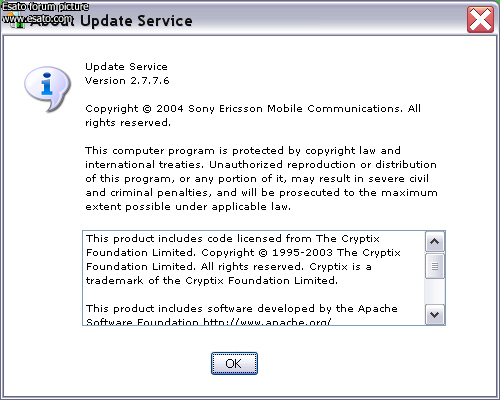Image resolution: width=500 pixels, height=400 pixels.
Task: Confirm the dialog with the OK button
Action: [234, 363]
